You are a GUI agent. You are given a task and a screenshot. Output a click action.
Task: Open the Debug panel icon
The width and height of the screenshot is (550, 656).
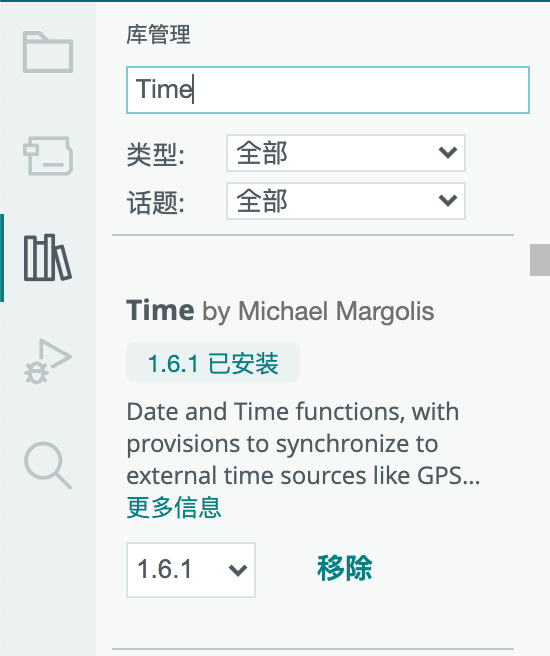(x=48, y=361)
